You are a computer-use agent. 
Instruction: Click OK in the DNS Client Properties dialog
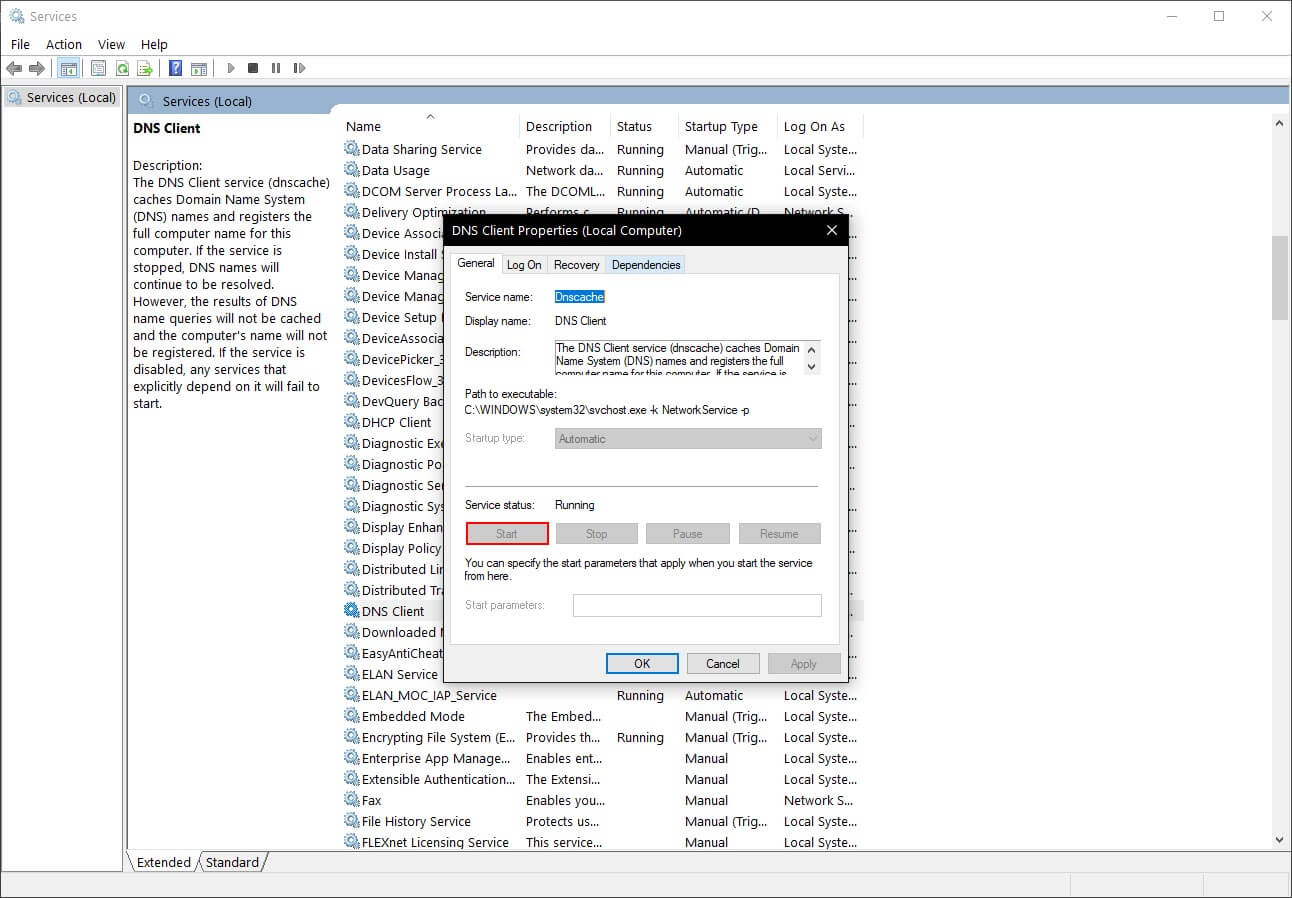pyautogui.click(x=642, y=663)
